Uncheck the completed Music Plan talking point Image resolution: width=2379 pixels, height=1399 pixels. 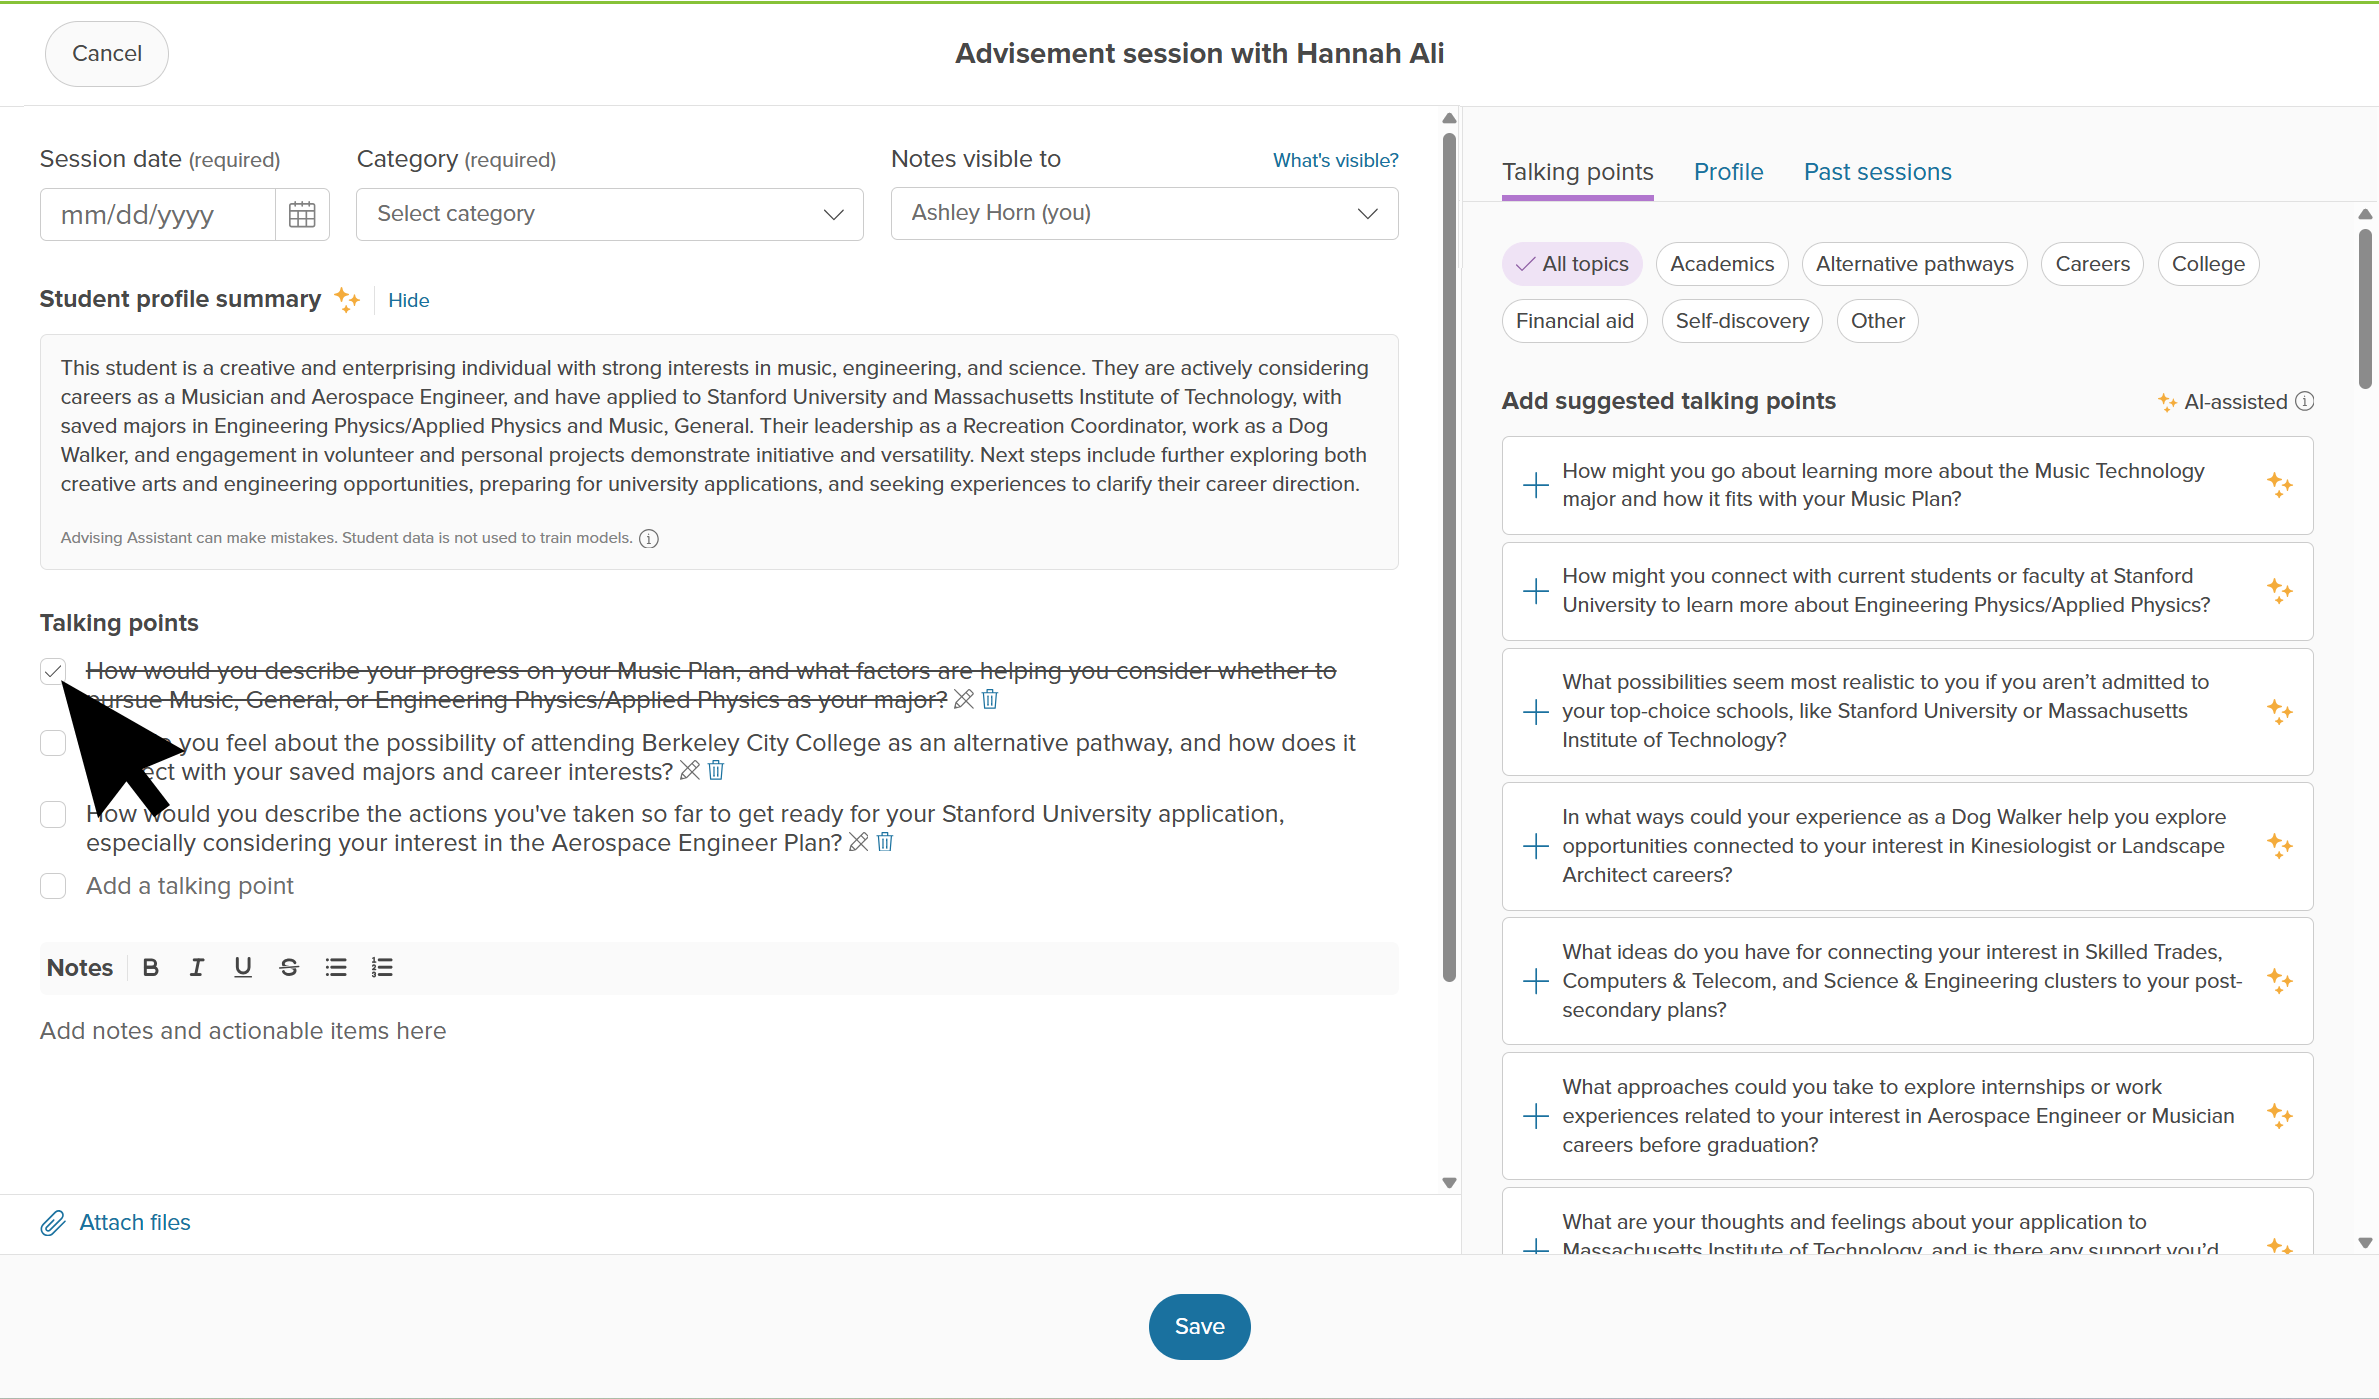[53, 671]
